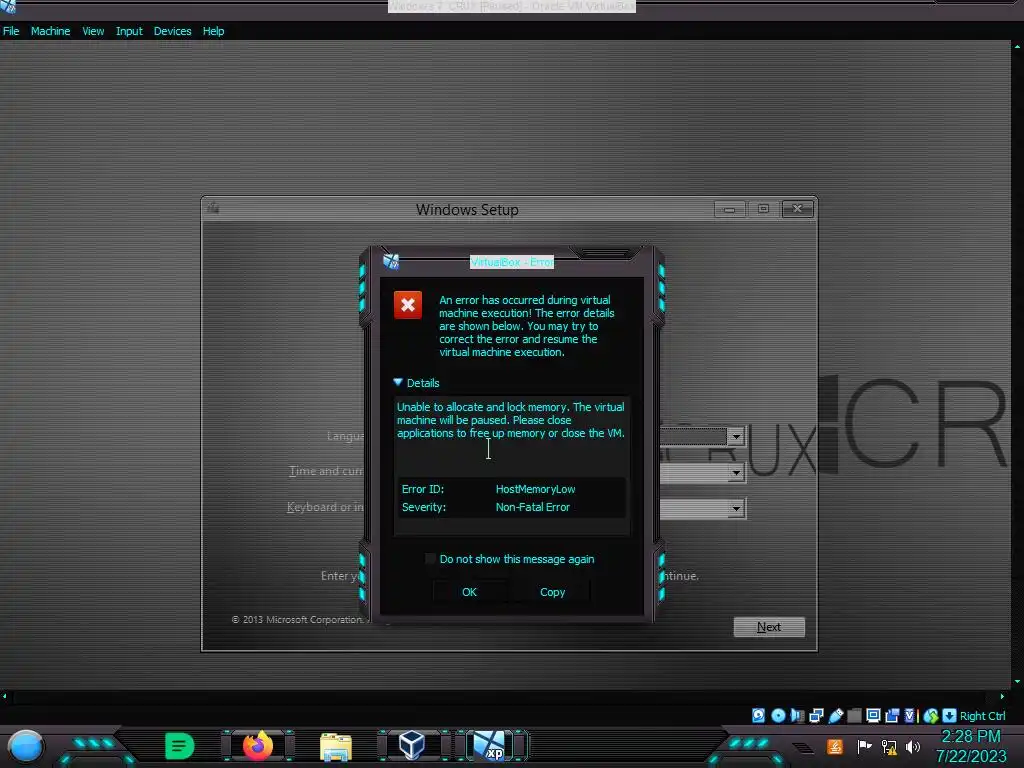Open File Explorer from the taskbar

coord(336,747)
